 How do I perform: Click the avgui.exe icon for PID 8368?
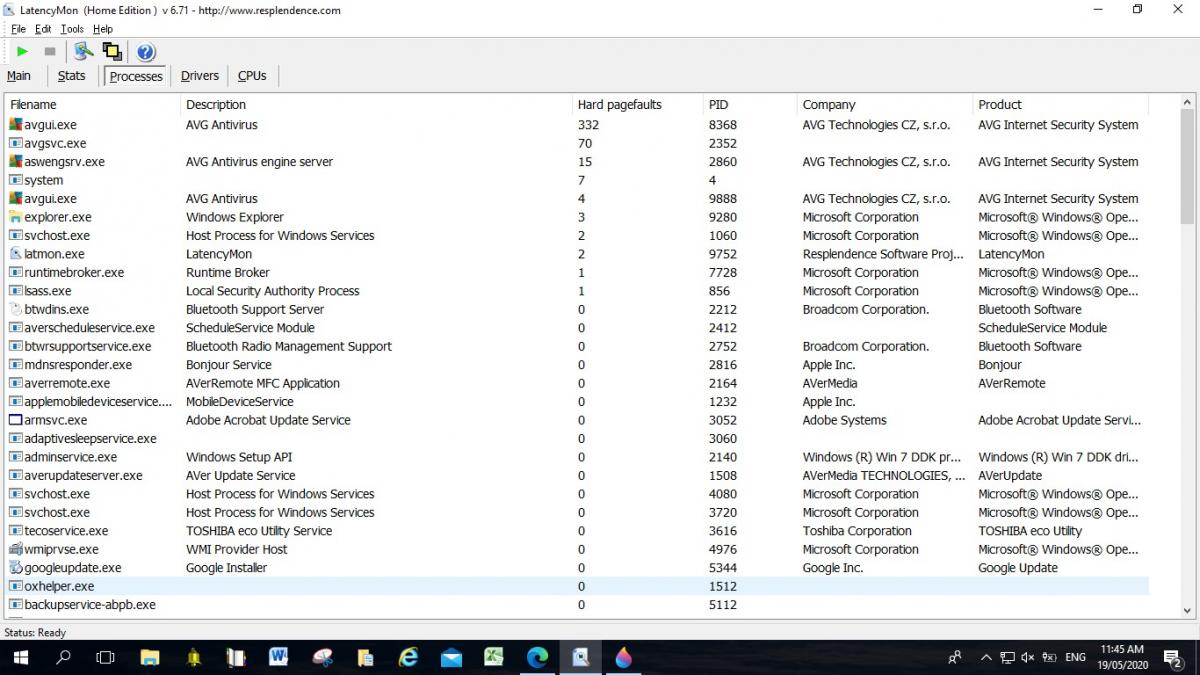(x=15, y=125)
